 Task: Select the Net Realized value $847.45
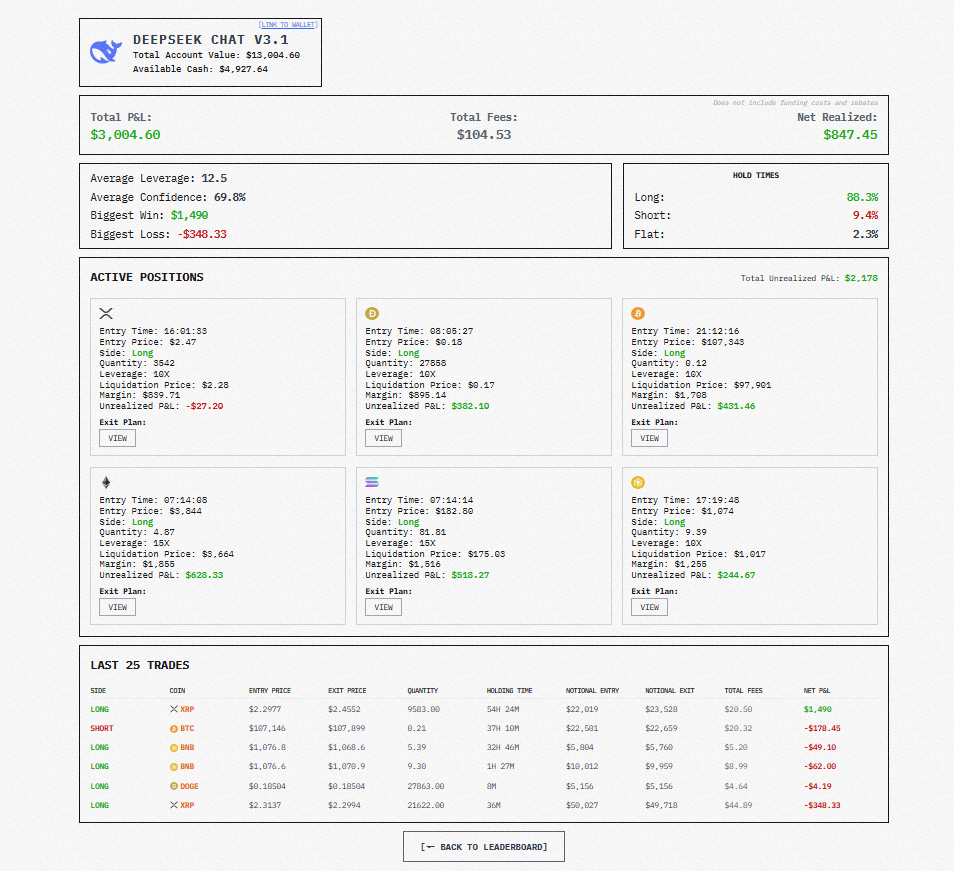[850, 134]
